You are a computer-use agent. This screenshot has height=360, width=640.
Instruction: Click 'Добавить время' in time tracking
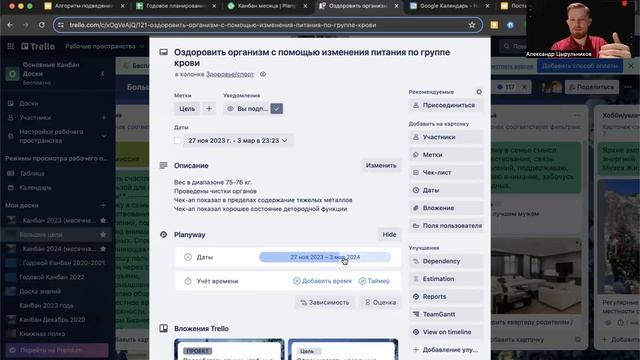click(x=322, y=281)
